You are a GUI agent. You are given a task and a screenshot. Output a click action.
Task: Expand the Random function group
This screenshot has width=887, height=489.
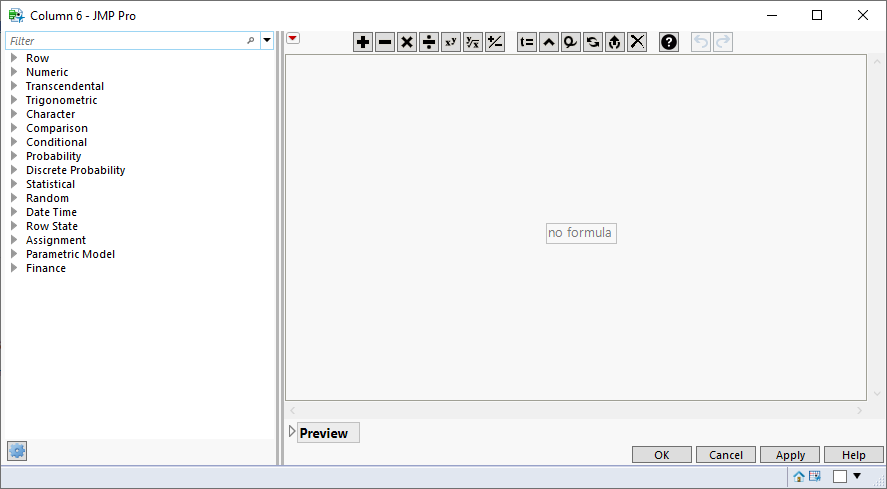14,198
